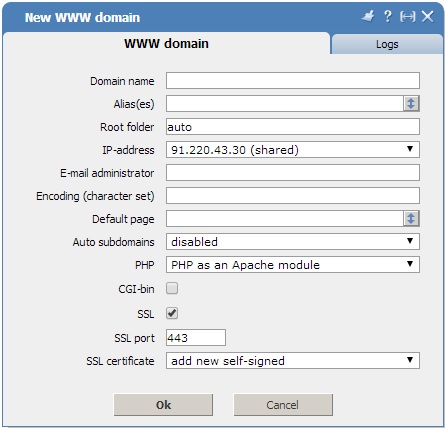Switch to the Logs tab
Screen dimensions: 445x428
pos(387,44)
